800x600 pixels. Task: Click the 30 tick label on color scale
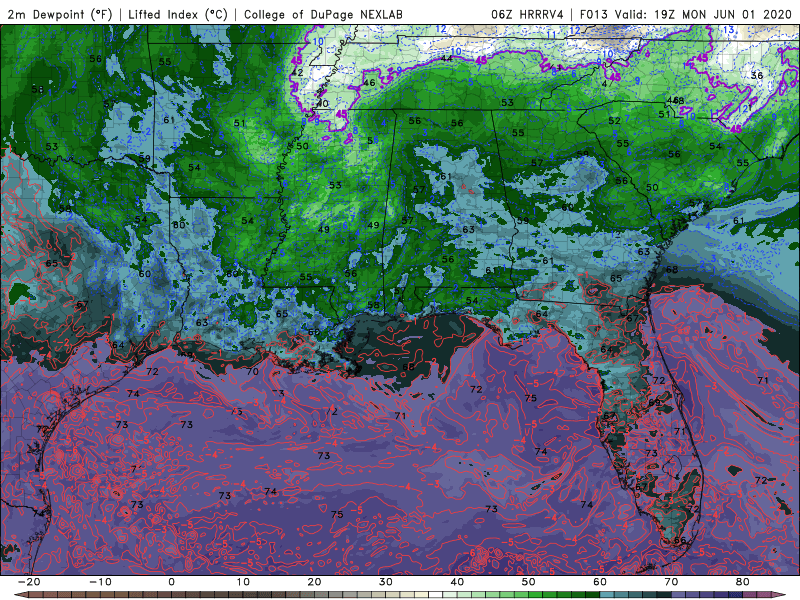click(386, 582)
